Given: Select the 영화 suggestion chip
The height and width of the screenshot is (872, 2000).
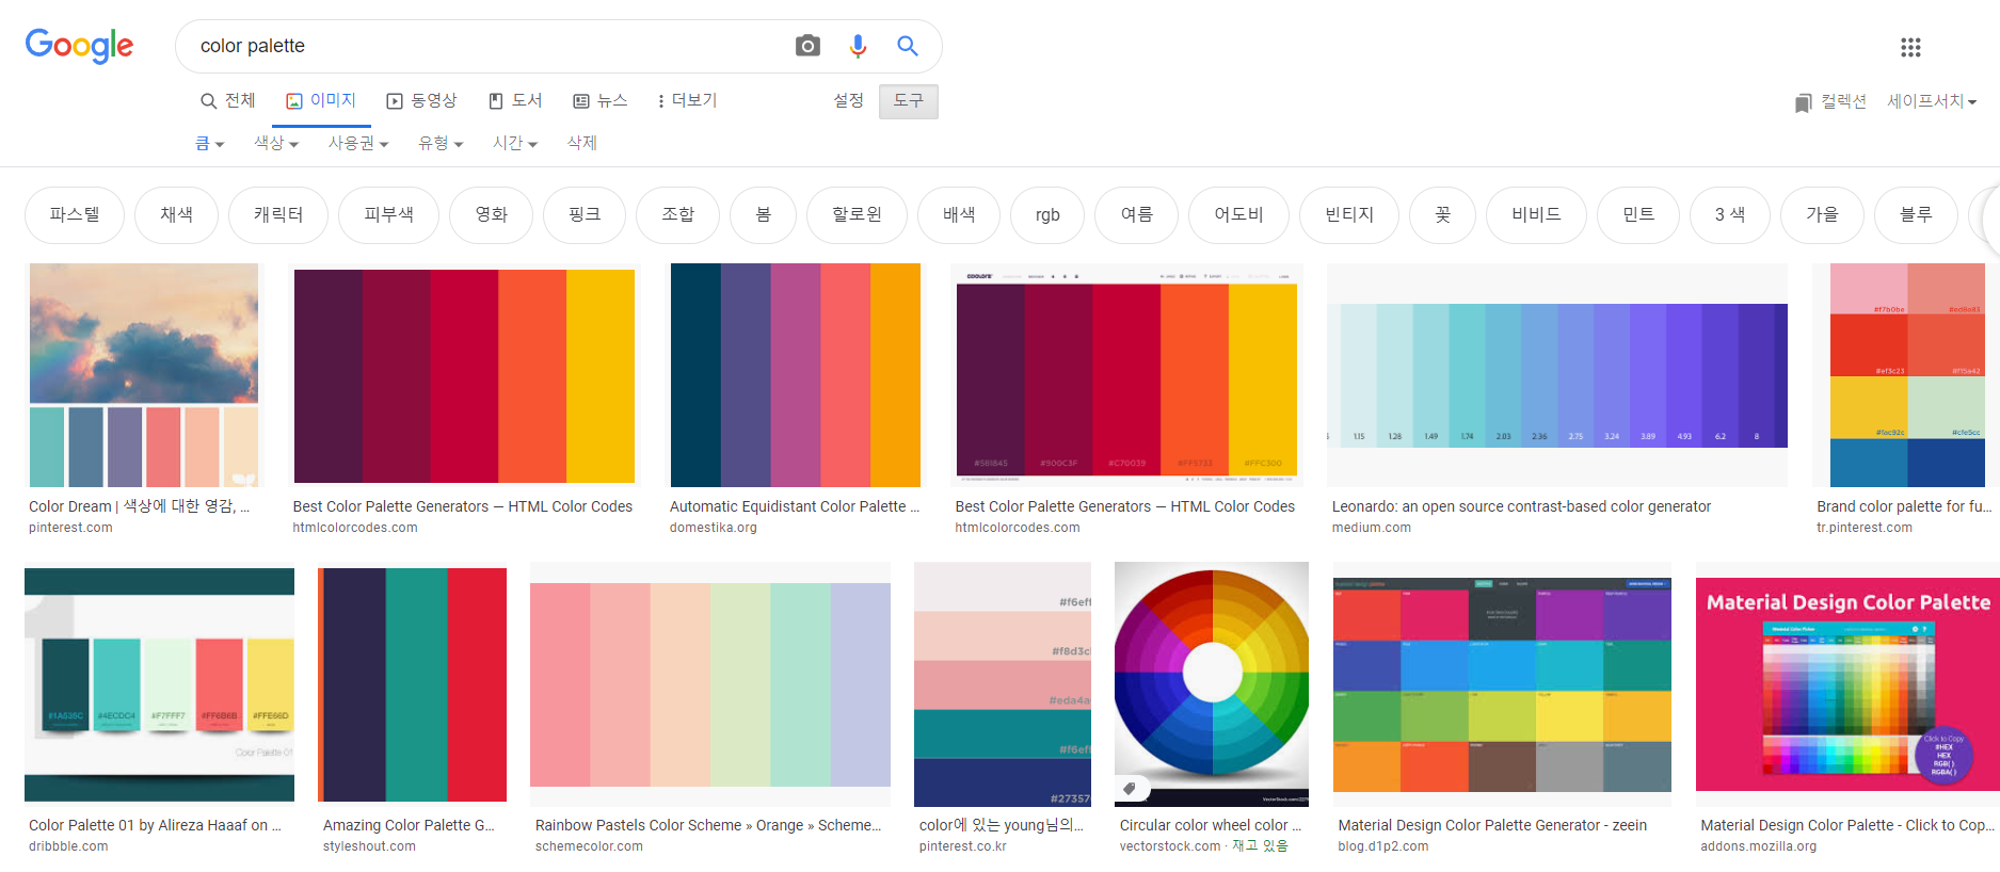Looking at the screenshot, I should (x=491, y=215).
